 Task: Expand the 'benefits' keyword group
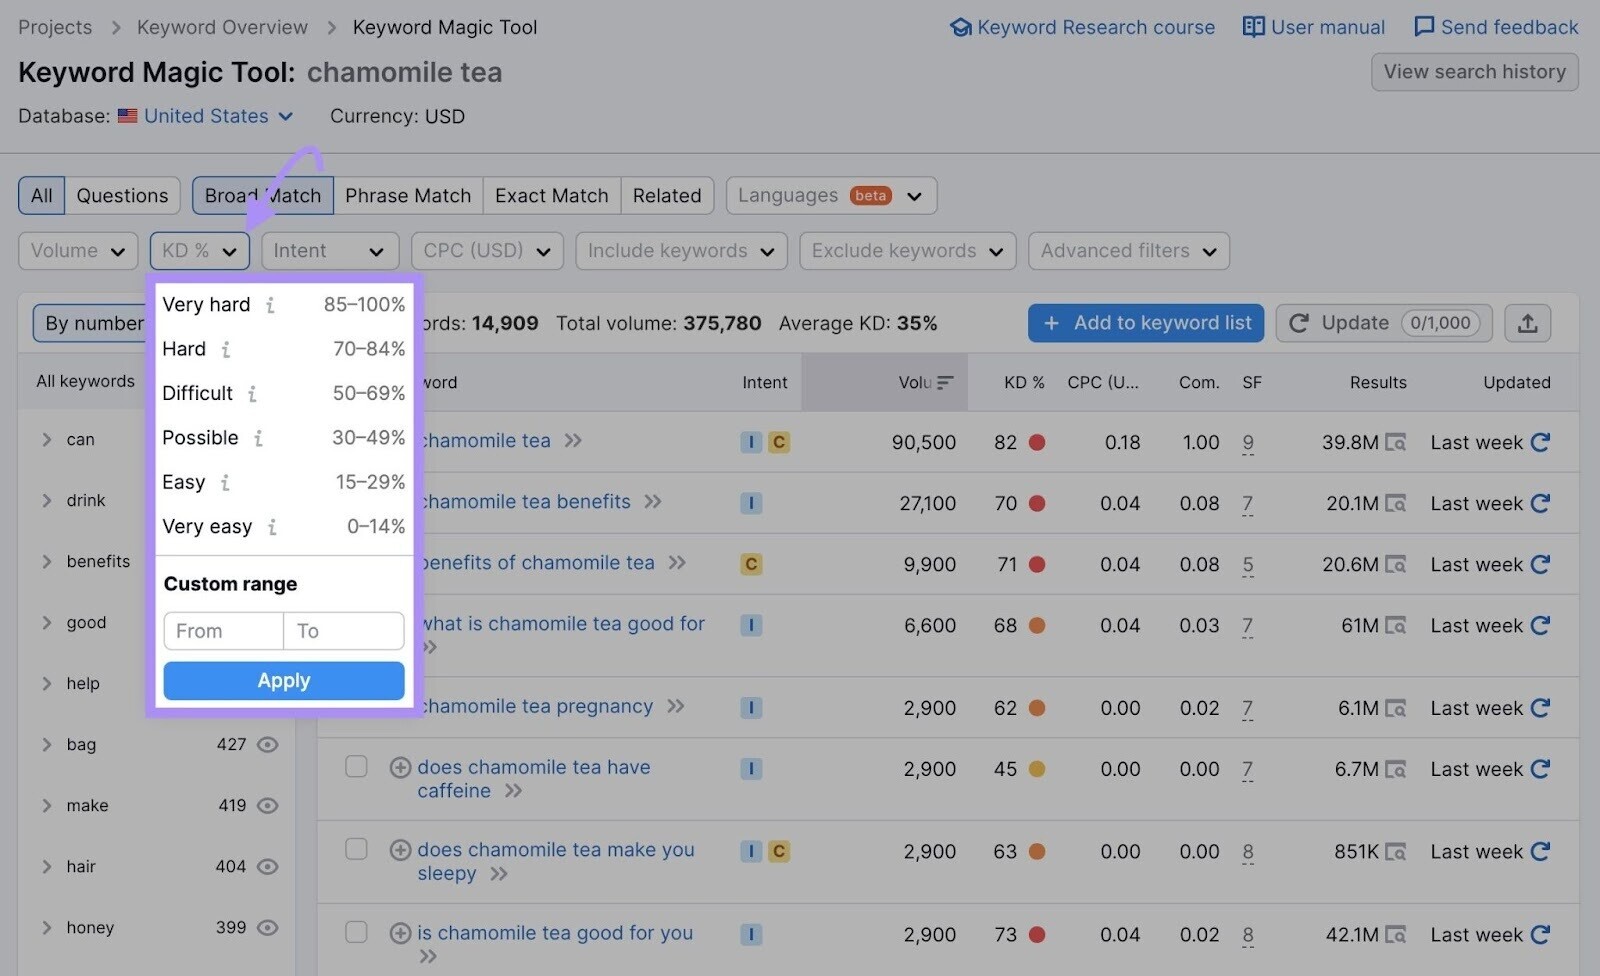(46, 562)
